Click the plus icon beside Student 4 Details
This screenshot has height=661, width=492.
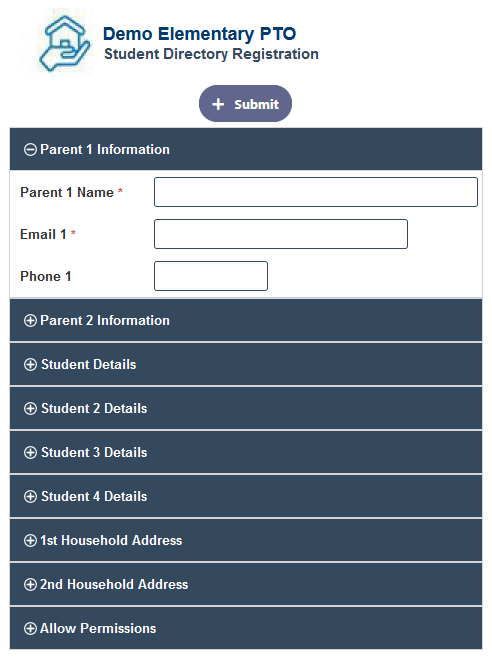(30, 497)
